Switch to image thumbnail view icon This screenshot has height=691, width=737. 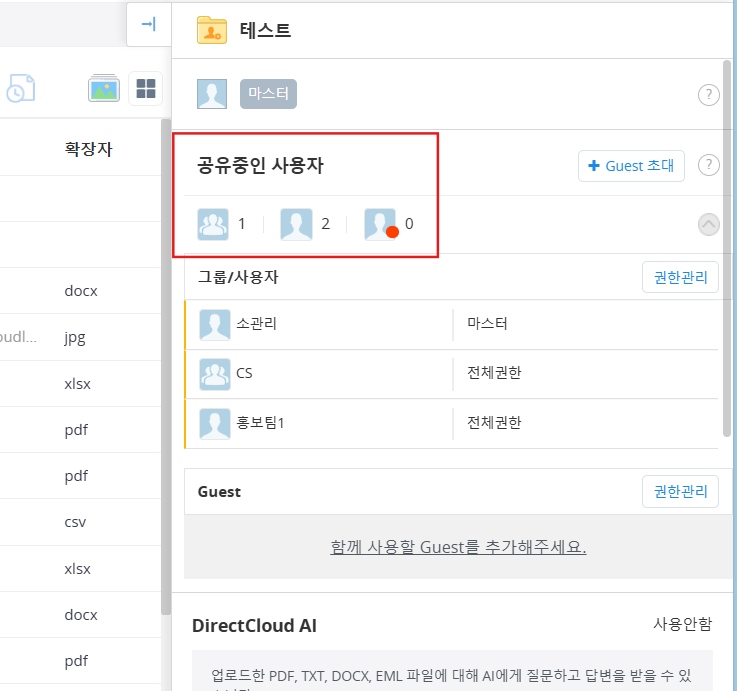coord(104,88)
